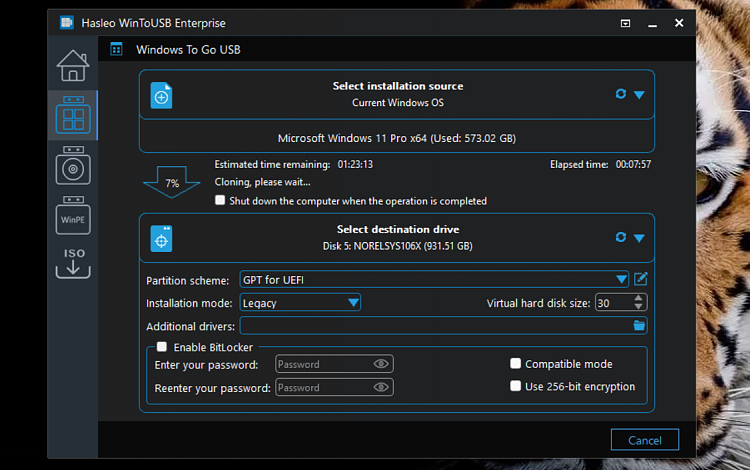Check Use 256-bit encryption

(515, 386)
